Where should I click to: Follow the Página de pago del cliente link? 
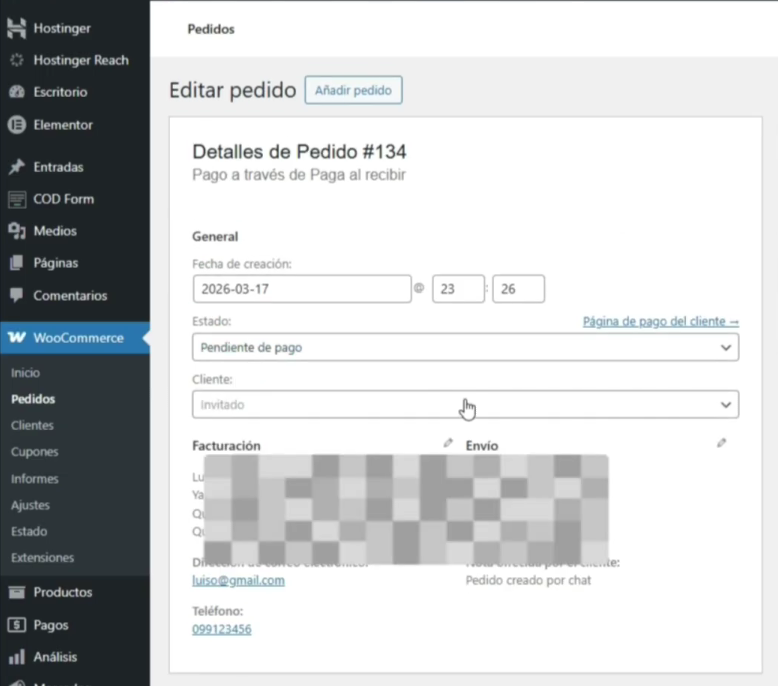coord(660,321)
